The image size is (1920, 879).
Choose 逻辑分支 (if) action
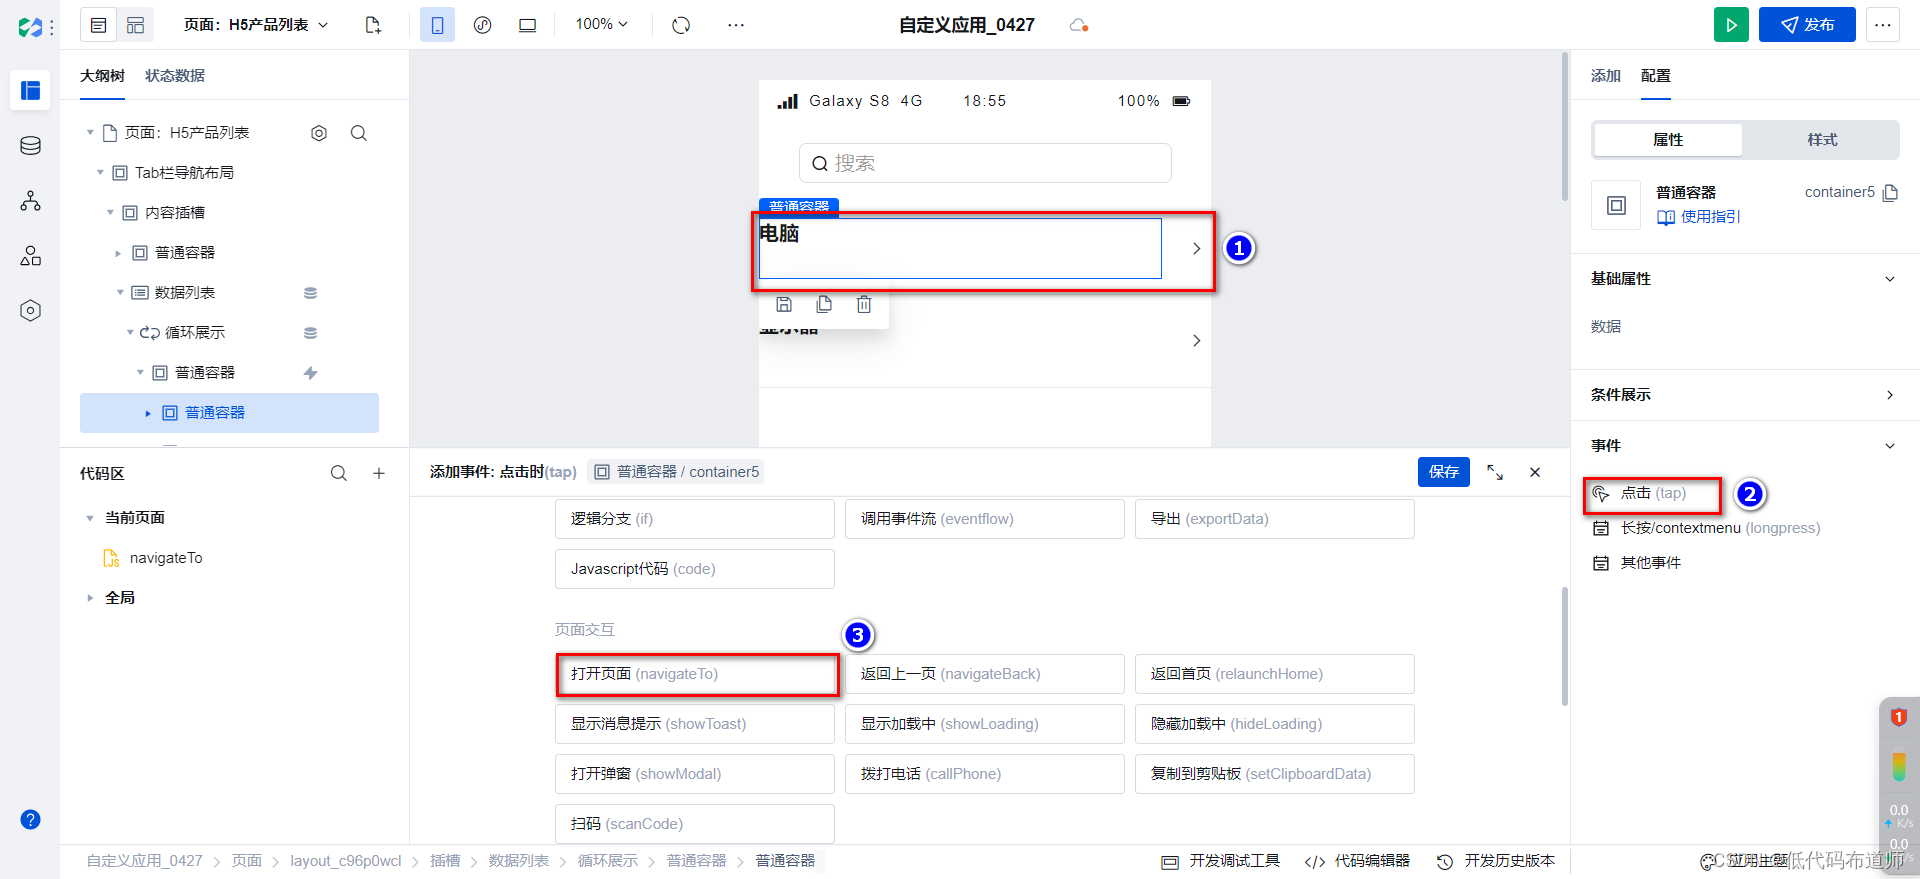(695, 519)
